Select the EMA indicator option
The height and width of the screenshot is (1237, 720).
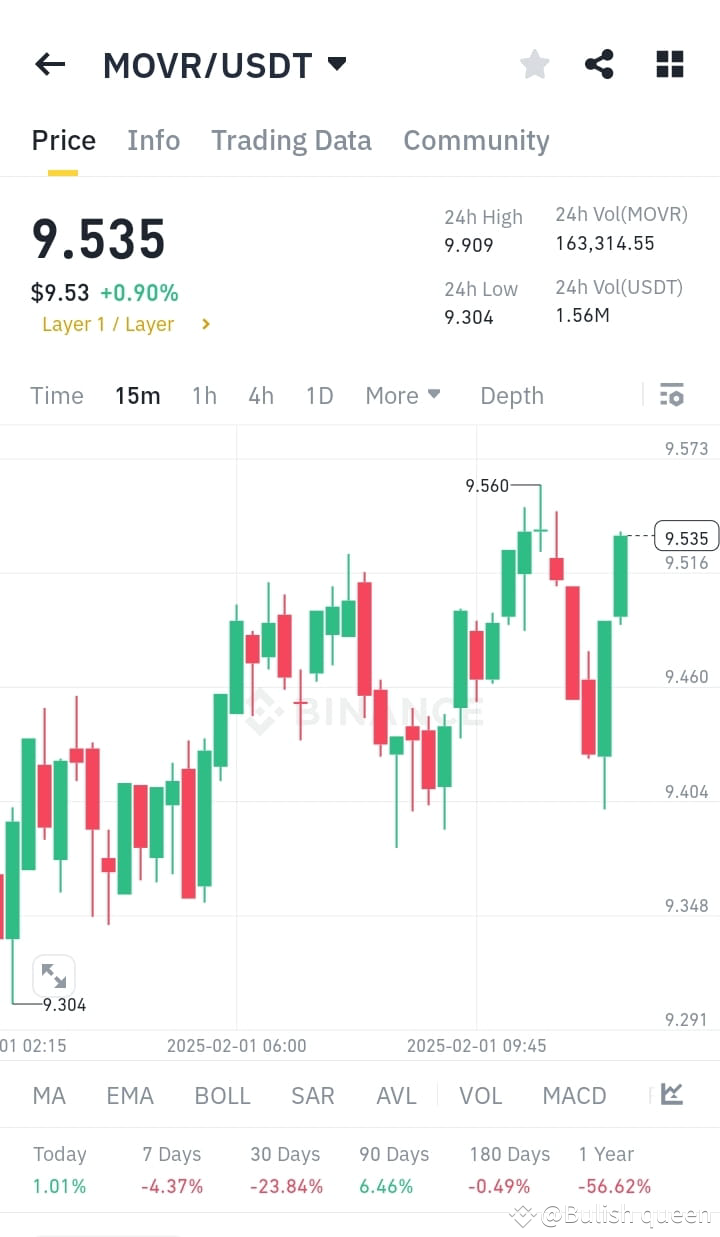tap(130, 1095)
